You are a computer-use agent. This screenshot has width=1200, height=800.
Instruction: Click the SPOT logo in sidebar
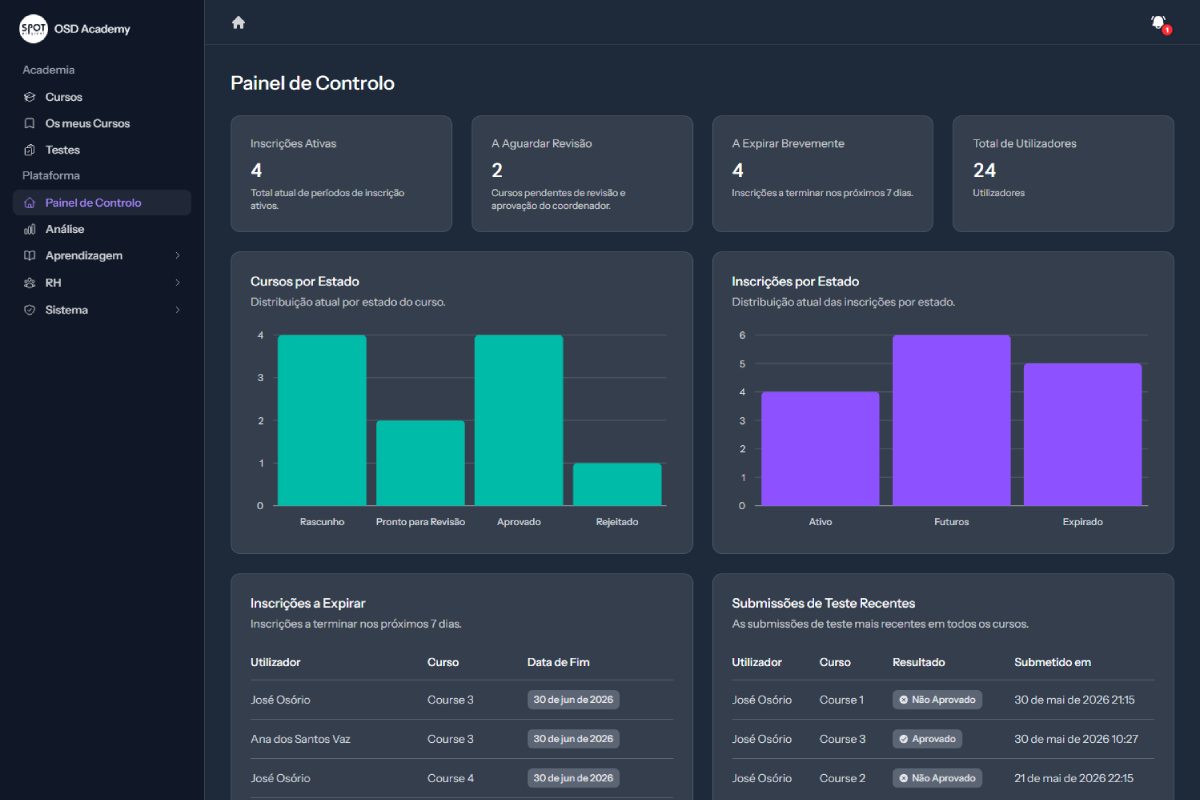[x=33, y=29]
